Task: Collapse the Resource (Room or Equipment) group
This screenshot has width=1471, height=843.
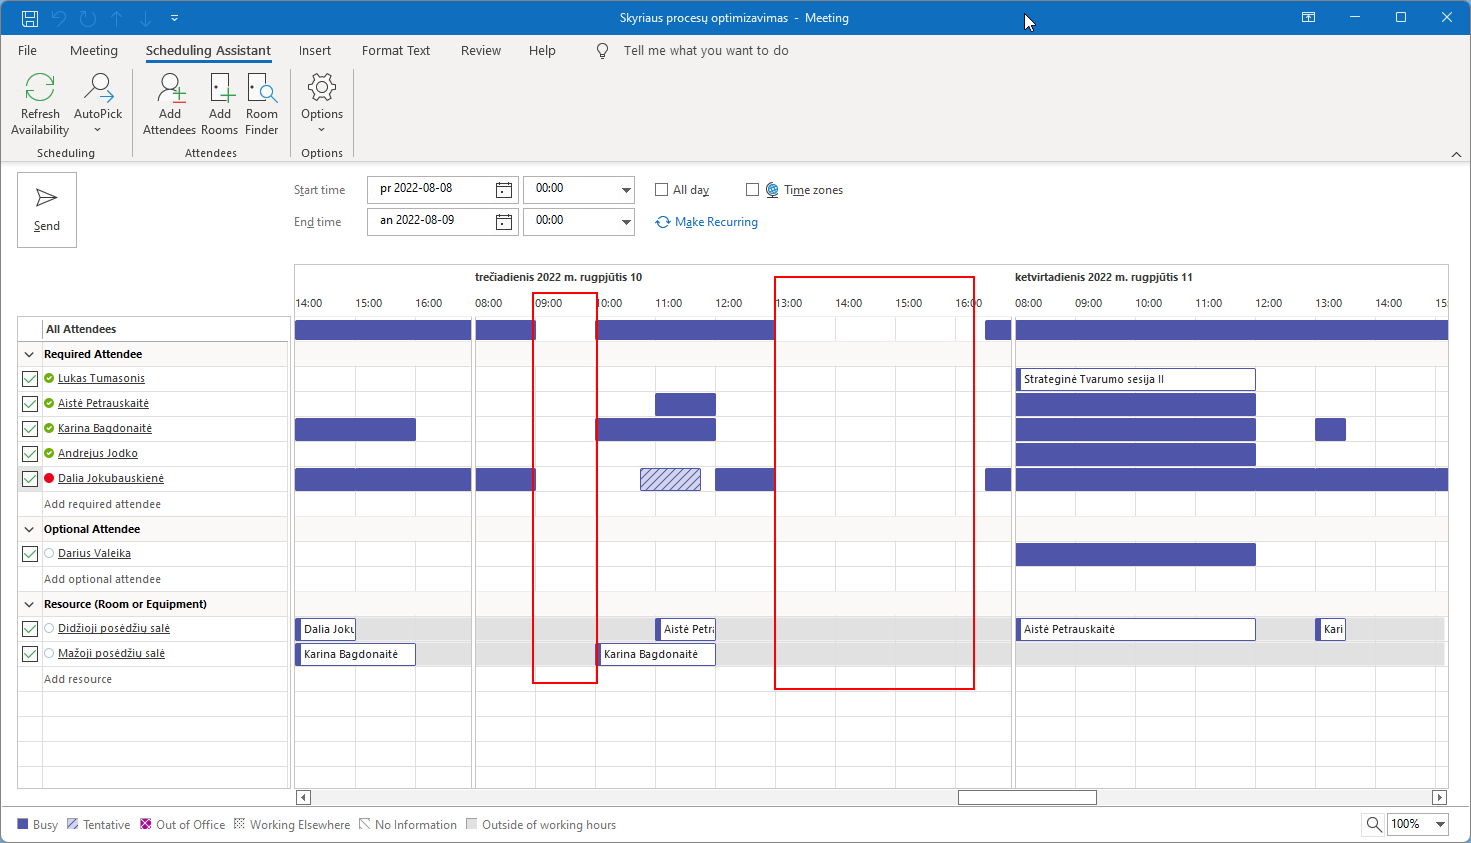Action: click(x=29, y=604)
